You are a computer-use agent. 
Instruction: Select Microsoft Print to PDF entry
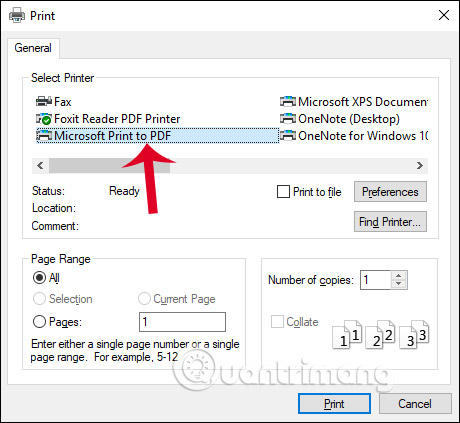(157, 136)
